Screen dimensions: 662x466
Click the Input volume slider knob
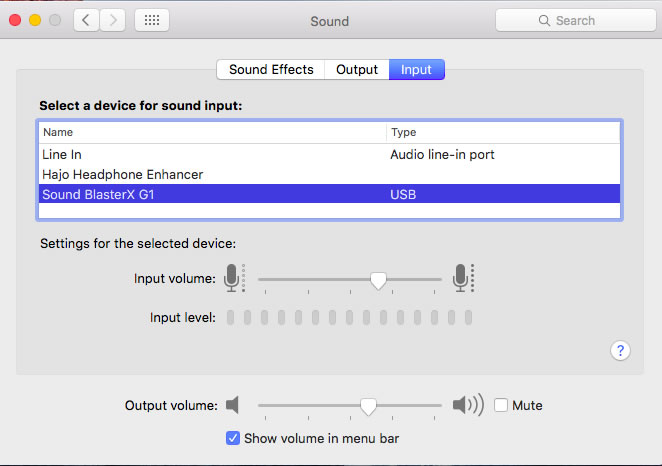pyautogui.click(x=378, y=280)
